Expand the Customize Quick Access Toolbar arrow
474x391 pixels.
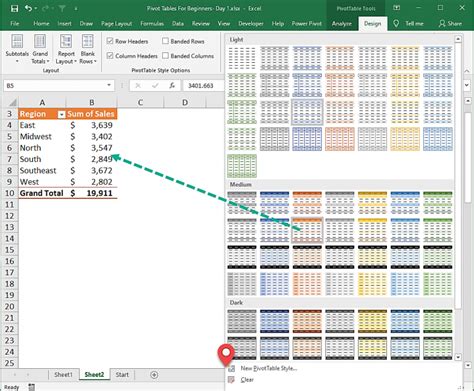(x=76, y=9)
